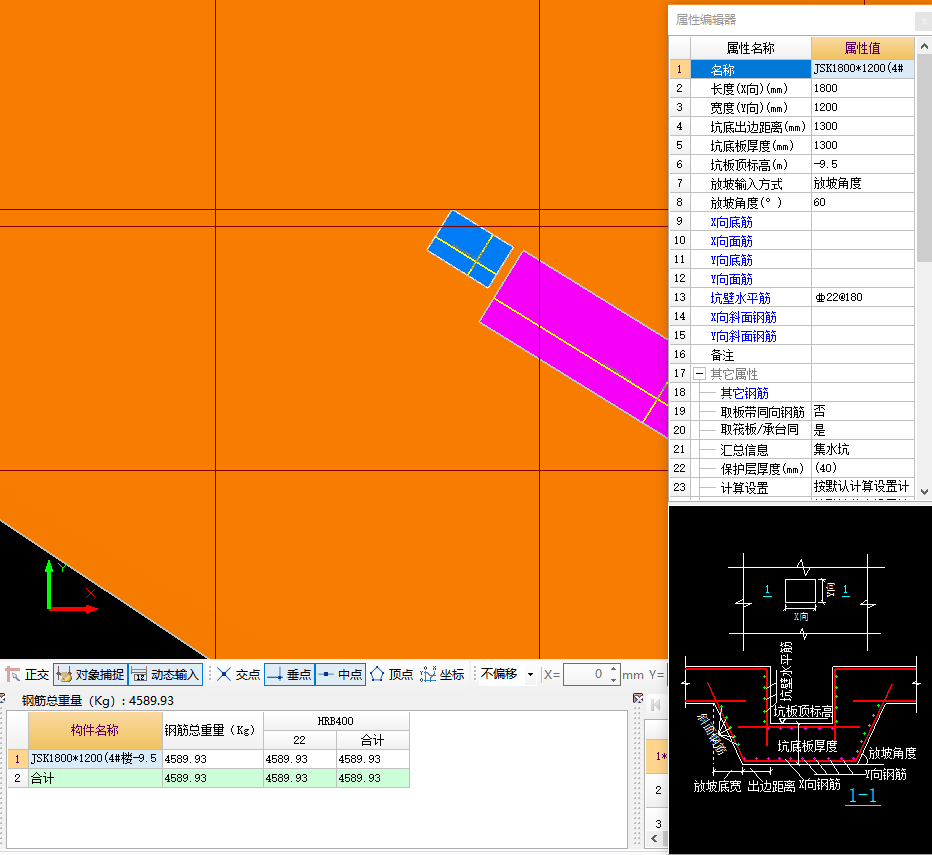Viewport: 932px width, 855px height.
Task: Click 取筏板/承台同 value 是
Action: (x=862, y=430)
